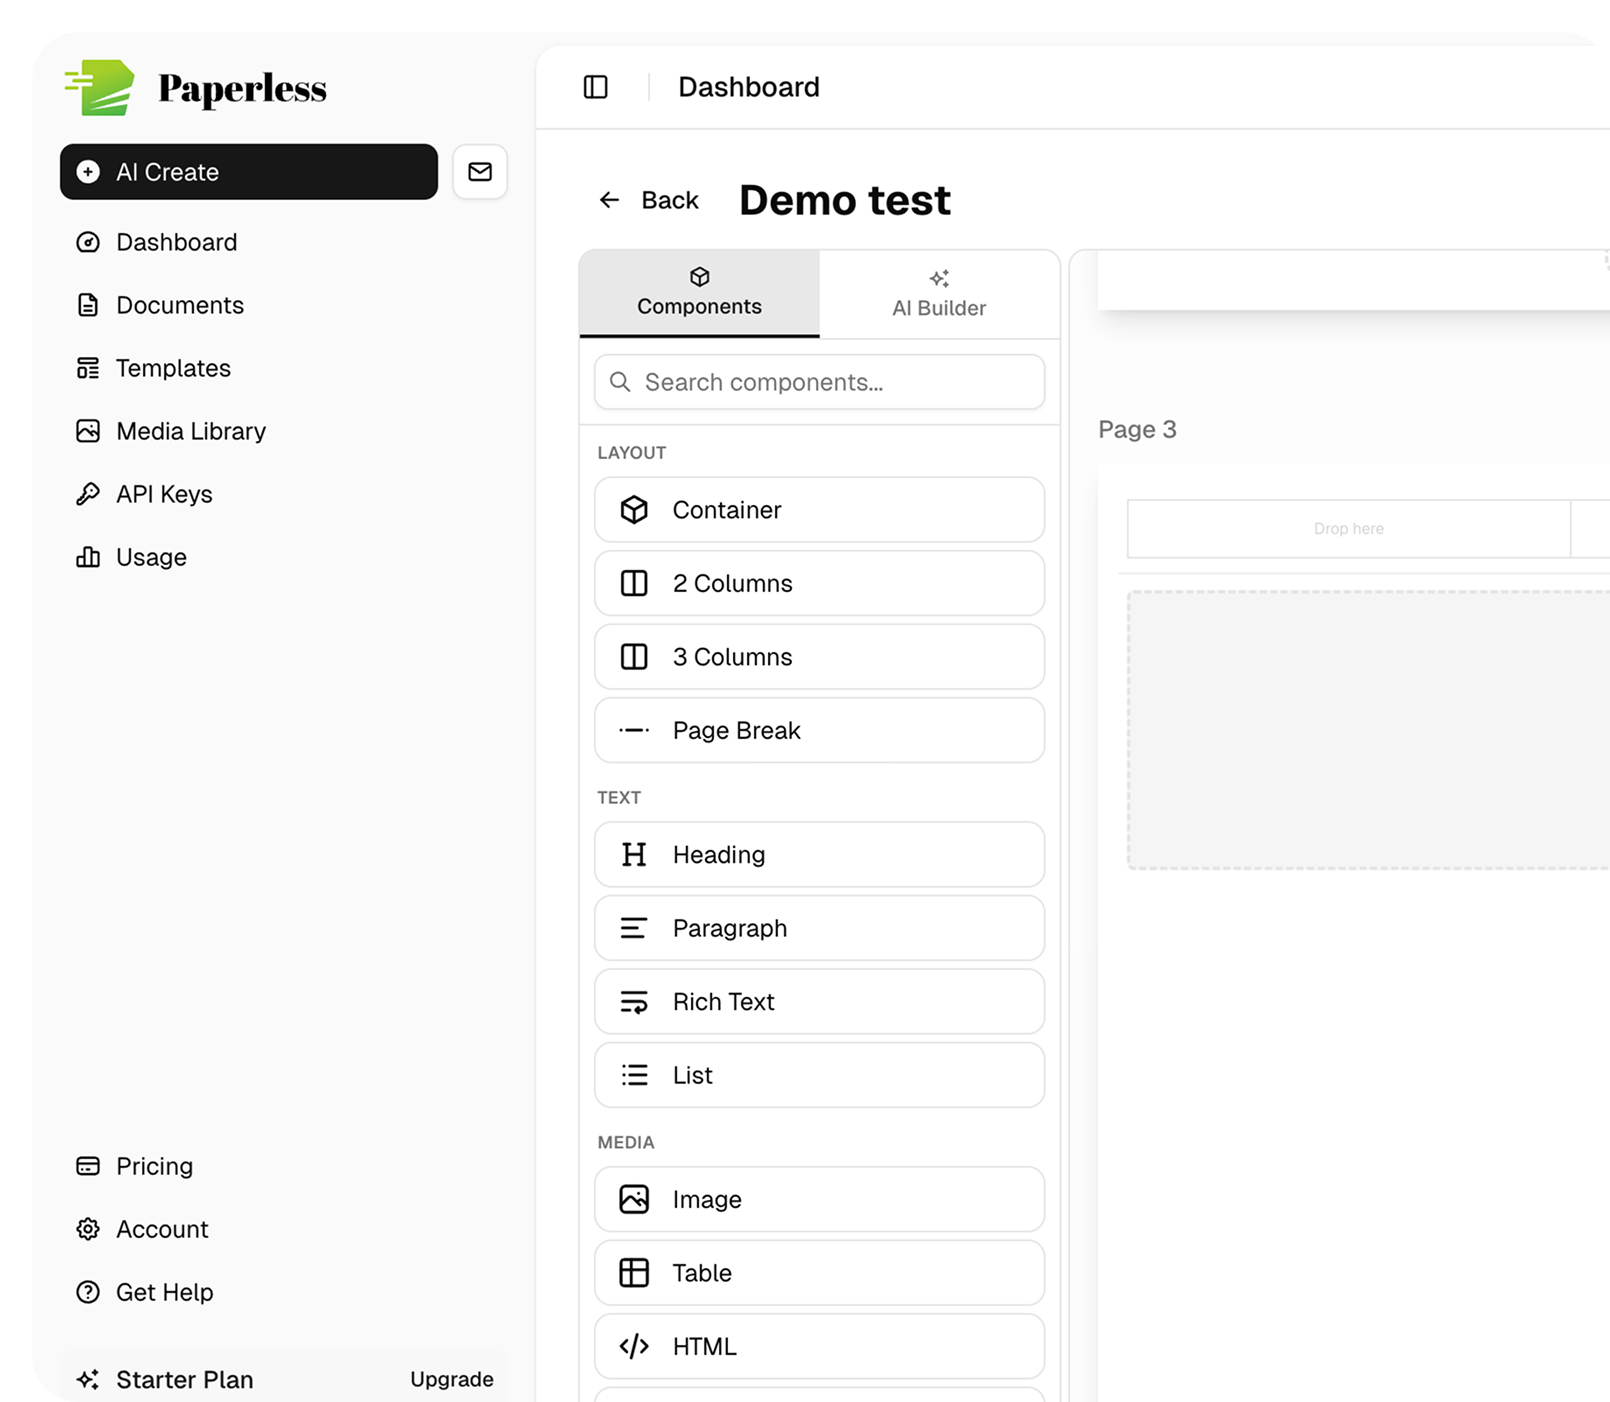Click the Rich Text component icon
This screenshot has width=1610, height=1402.
click(633, 1001)
